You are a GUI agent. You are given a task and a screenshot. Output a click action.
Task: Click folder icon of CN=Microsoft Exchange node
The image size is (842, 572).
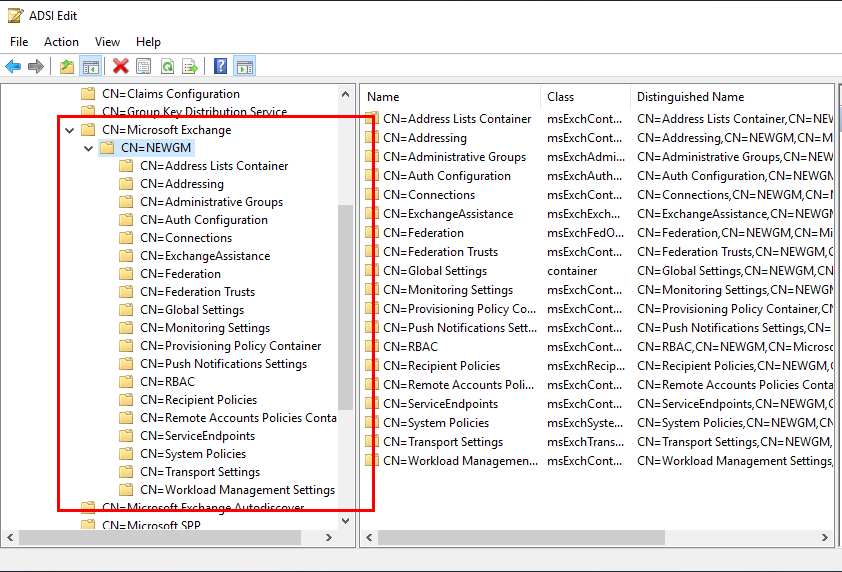point(88,130)
